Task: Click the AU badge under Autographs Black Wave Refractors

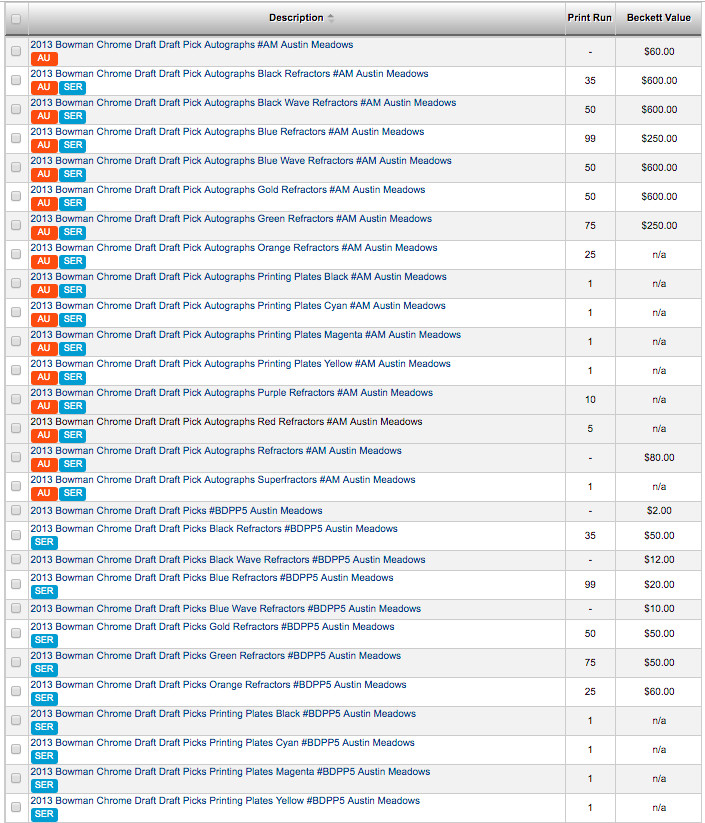Action: (x=44, y=116)
